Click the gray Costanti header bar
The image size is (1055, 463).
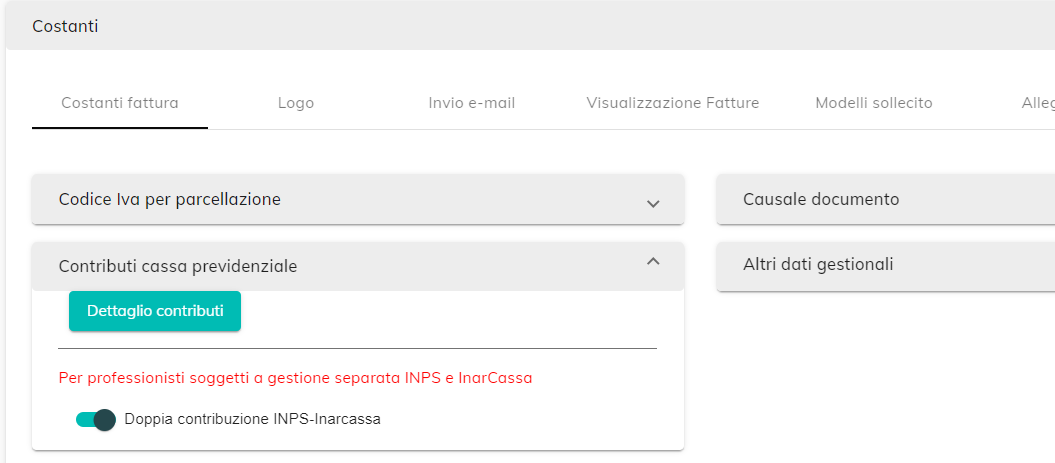pos(530,26)
